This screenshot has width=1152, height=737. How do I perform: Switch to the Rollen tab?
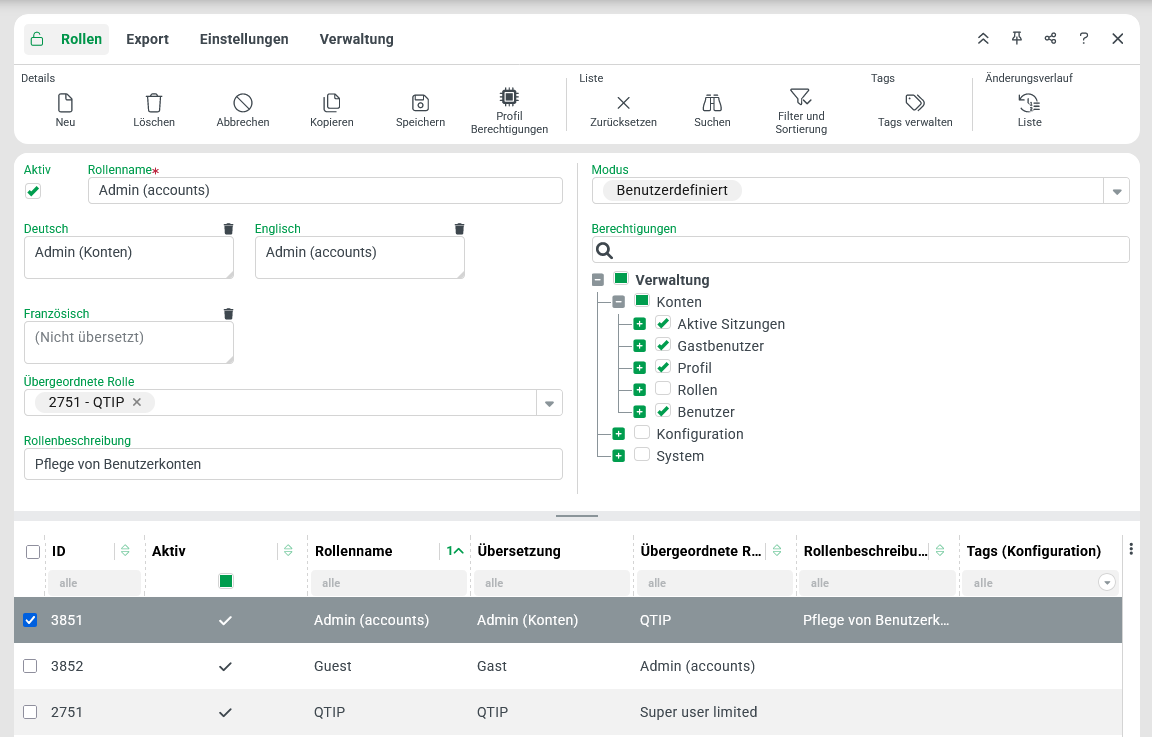[x=67, y=39]
